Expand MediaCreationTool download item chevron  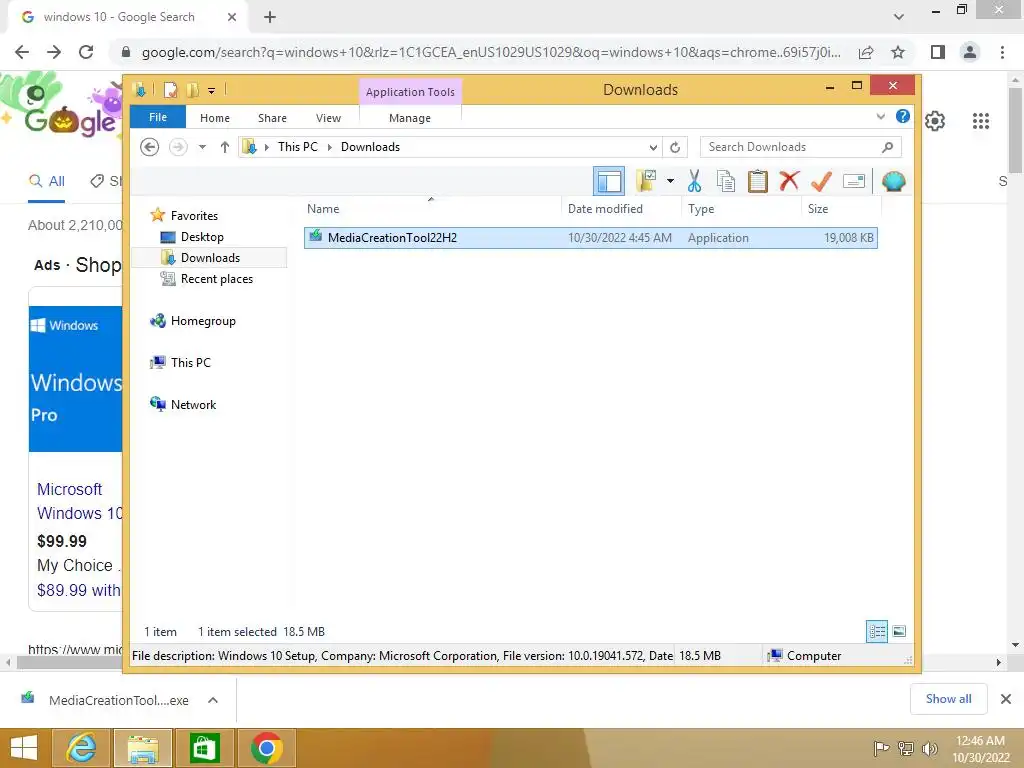pyautogui.click(x=212, y=700)
